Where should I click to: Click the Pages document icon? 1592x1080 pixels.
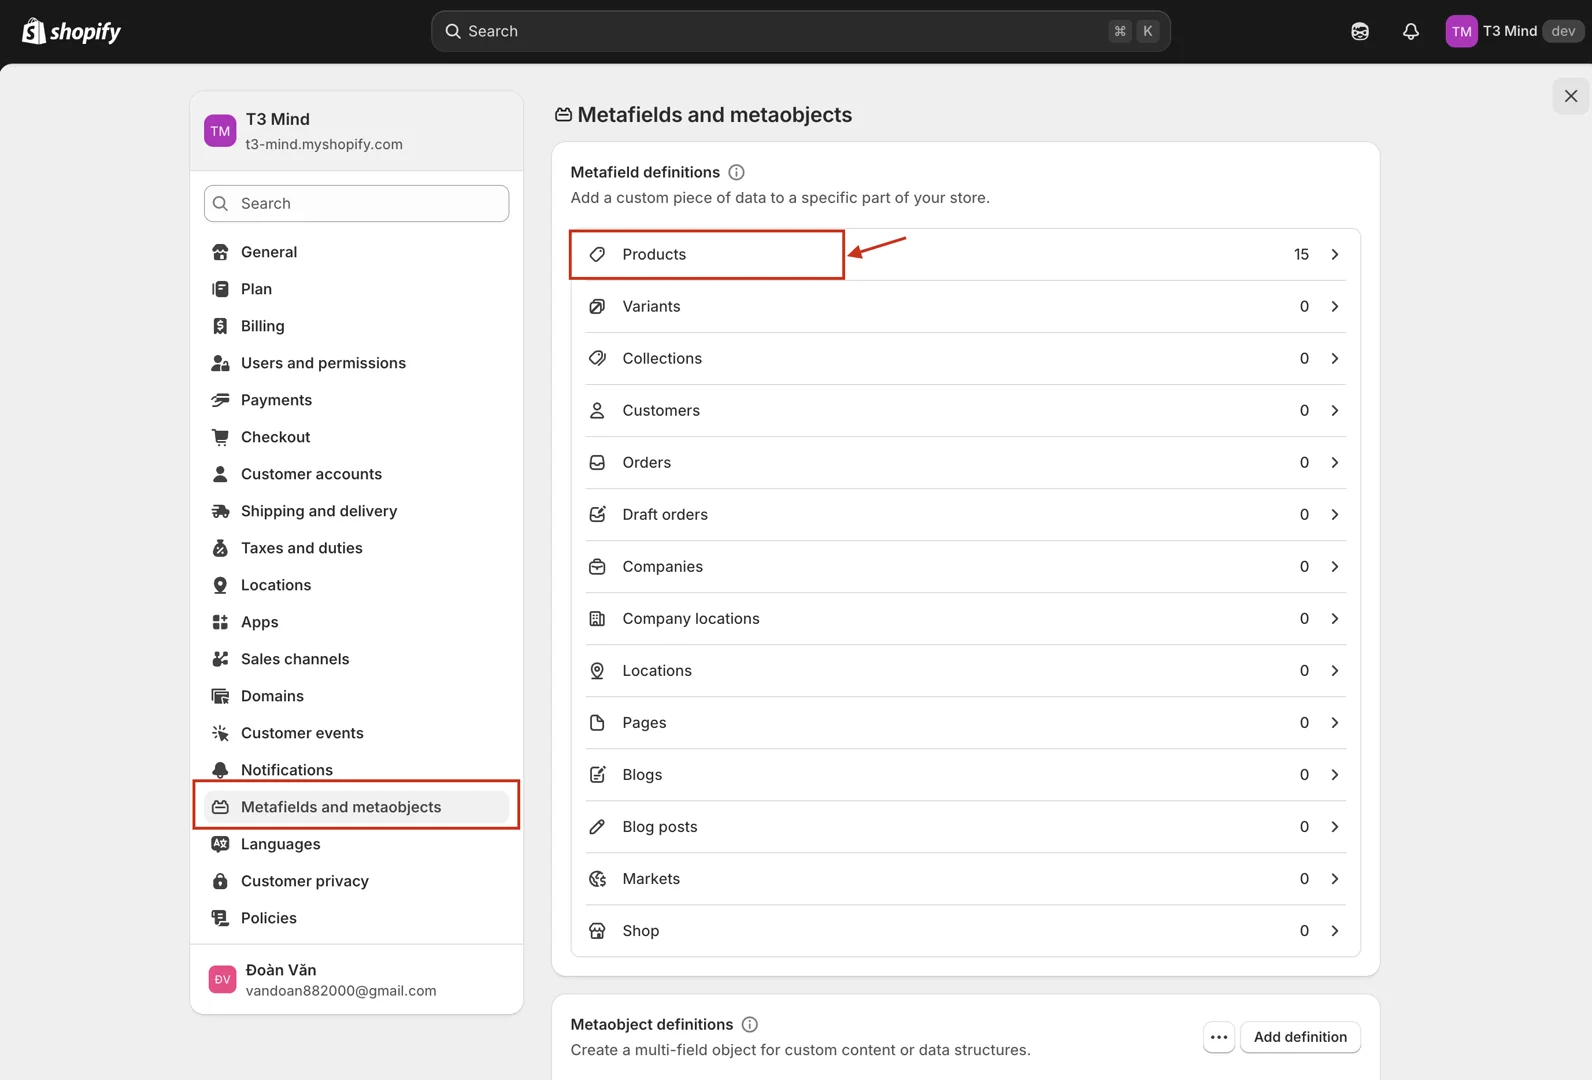click(597, 722)
